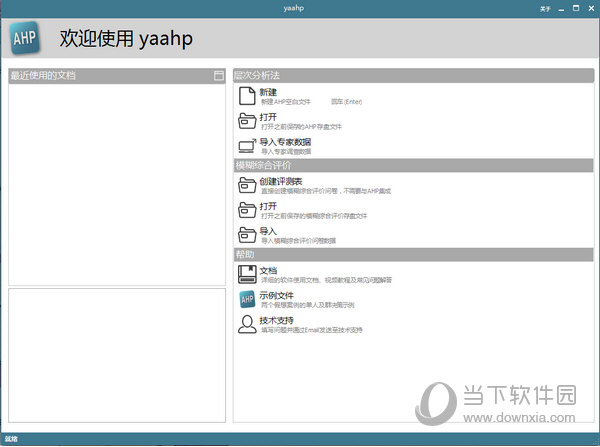Click the new blank AHP file icon
Image resolution: width=600 pixels, height=447 pixels.
[247, 96]
